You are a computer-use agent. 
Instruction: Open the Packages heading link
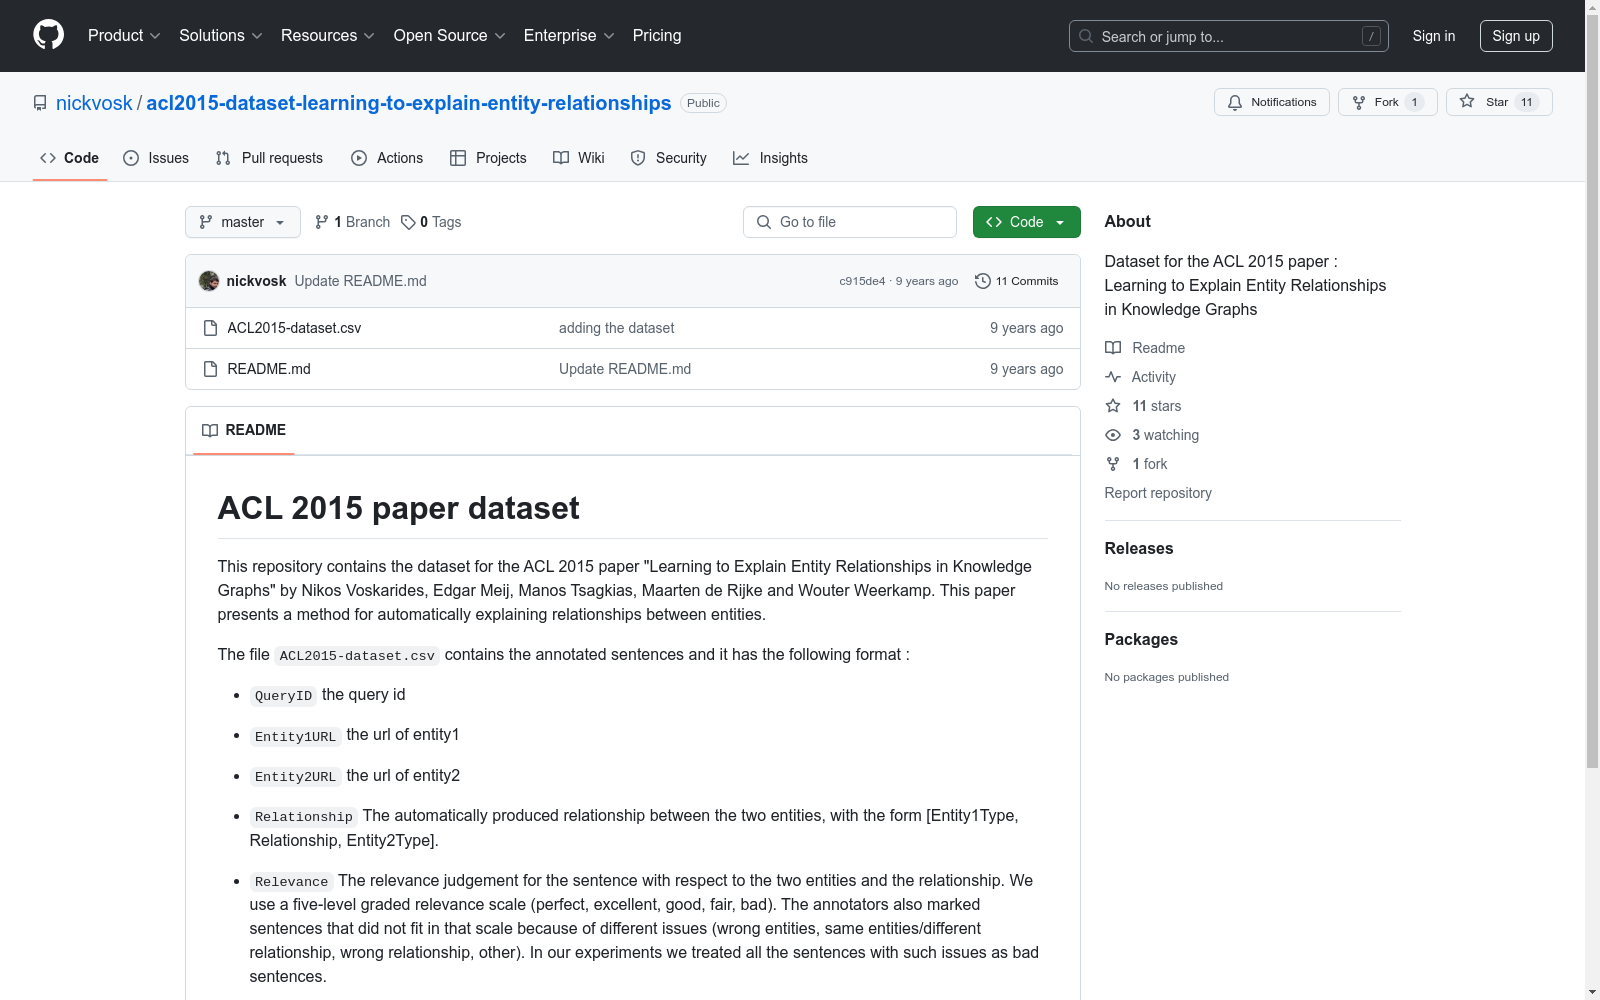coord(1141,639)
